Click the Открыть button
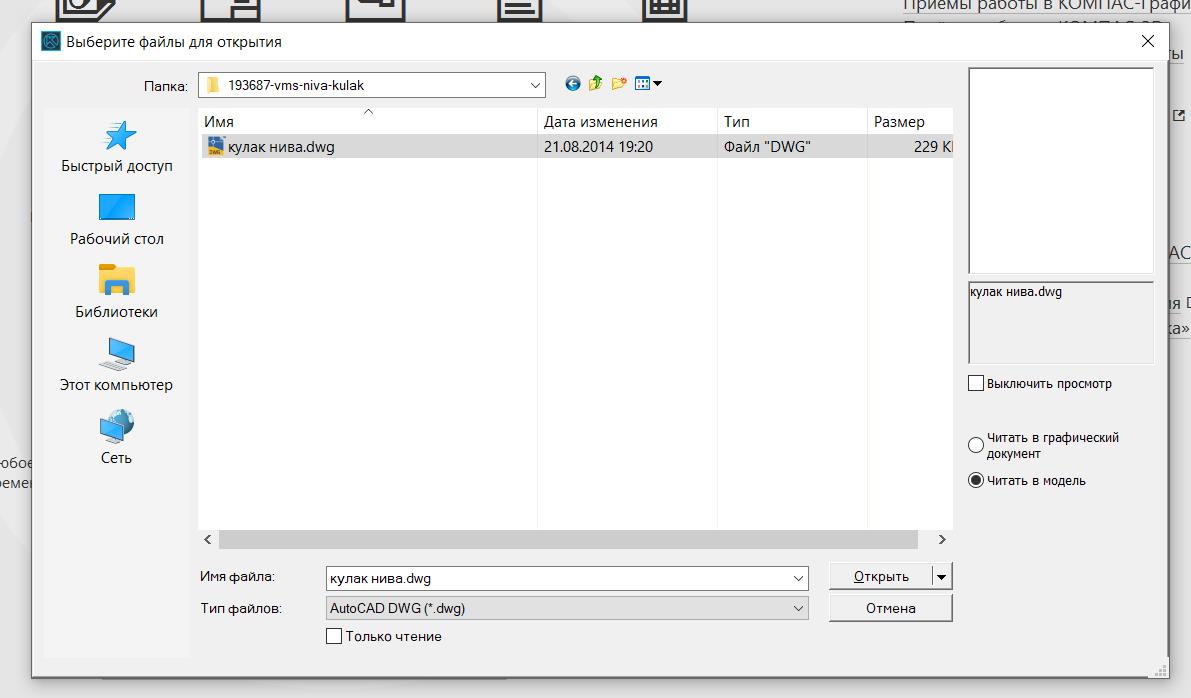This screenshot has width=1191, height=698. (x=881, y=576)
